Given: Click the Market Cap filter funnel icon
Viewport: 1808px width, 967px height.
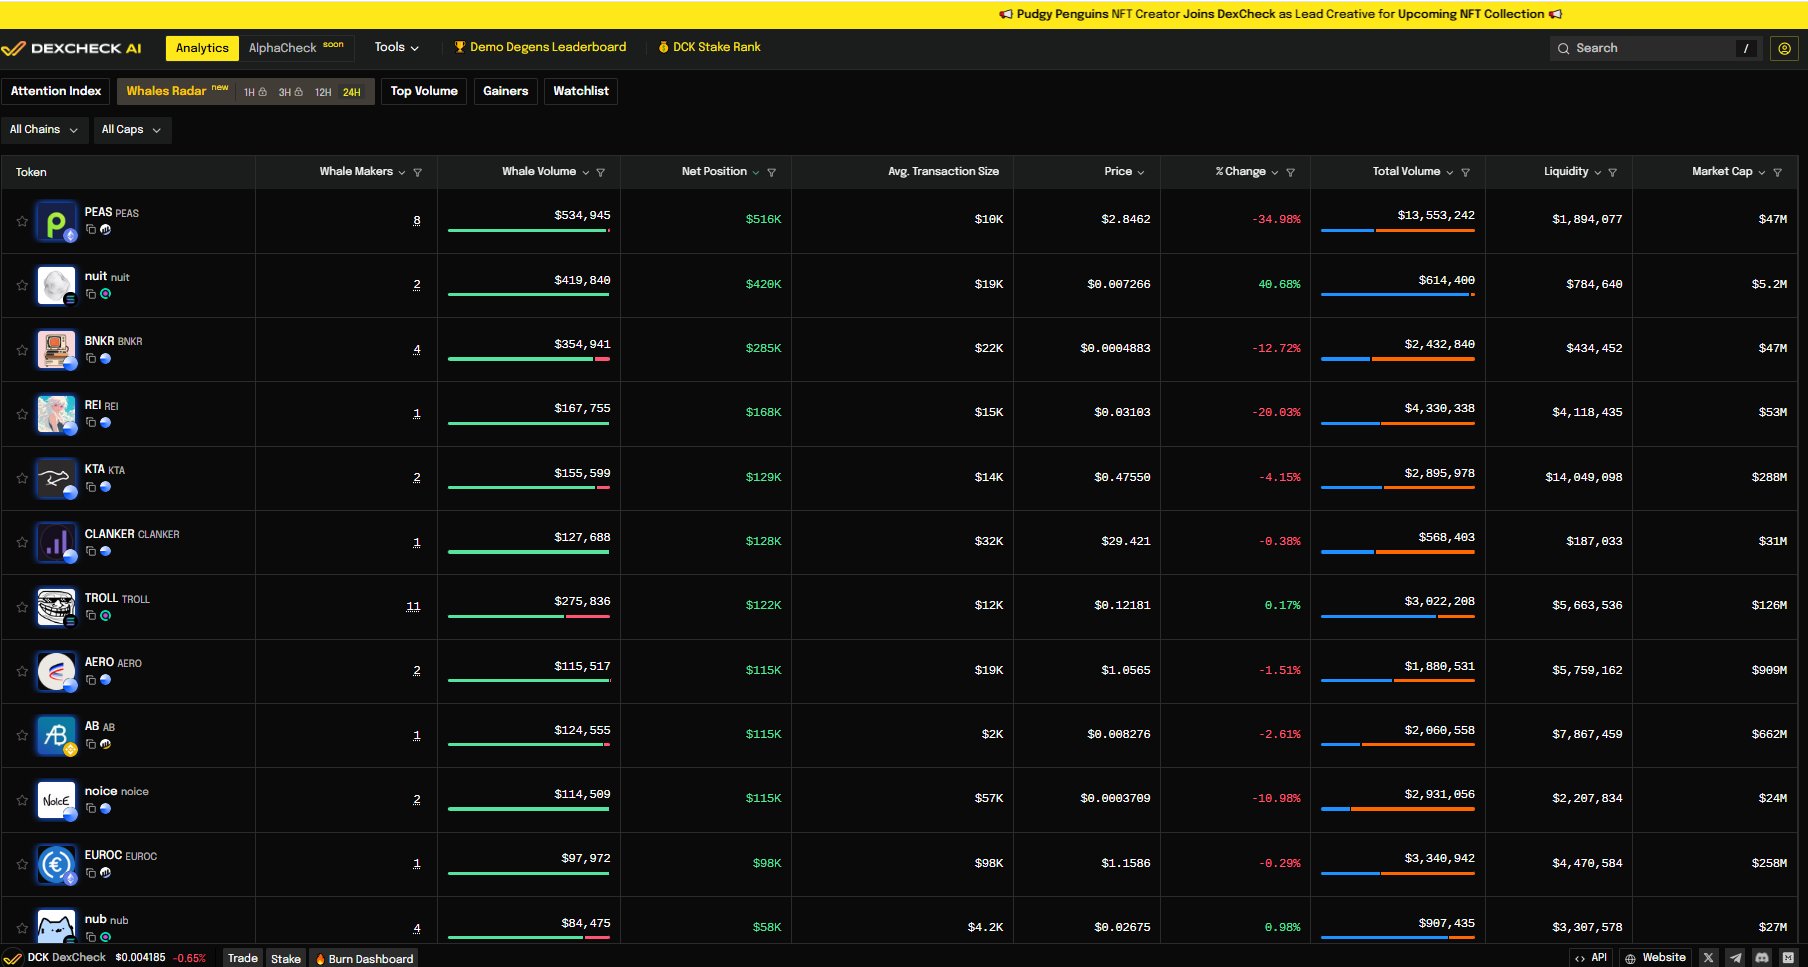Looking at the screenshot, I should [1777, 172].
